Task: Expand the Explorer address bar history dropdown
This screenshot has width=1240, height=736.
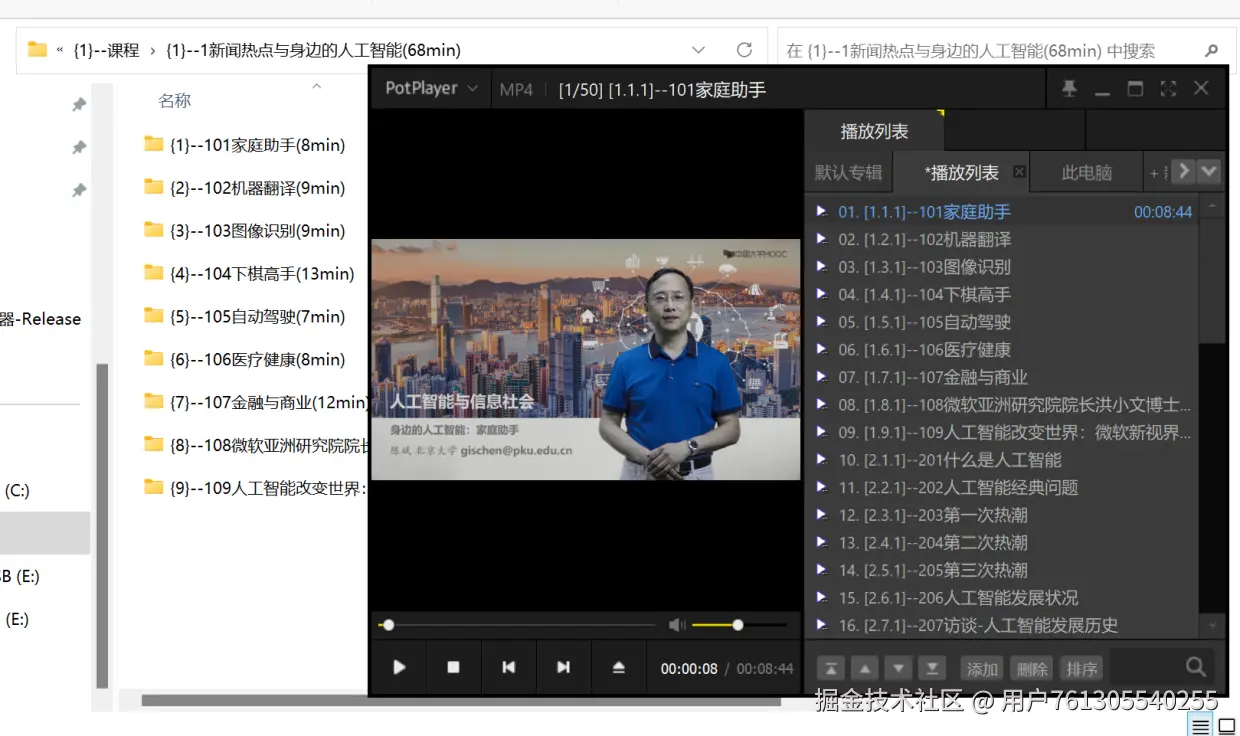Action: [x=699, y=50]
